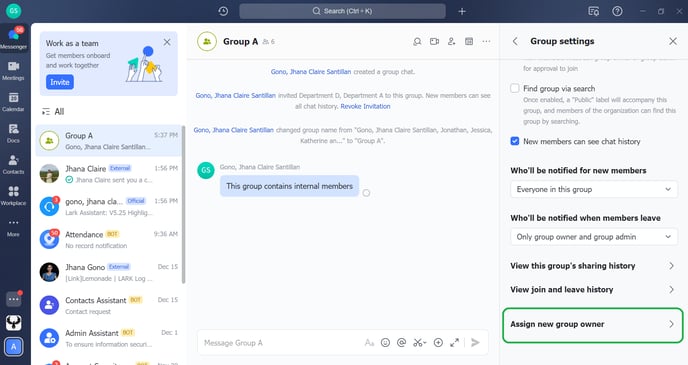Open Workplace from the sidebar
Screen dimensions: 688x365
click(x=13, y=196)
